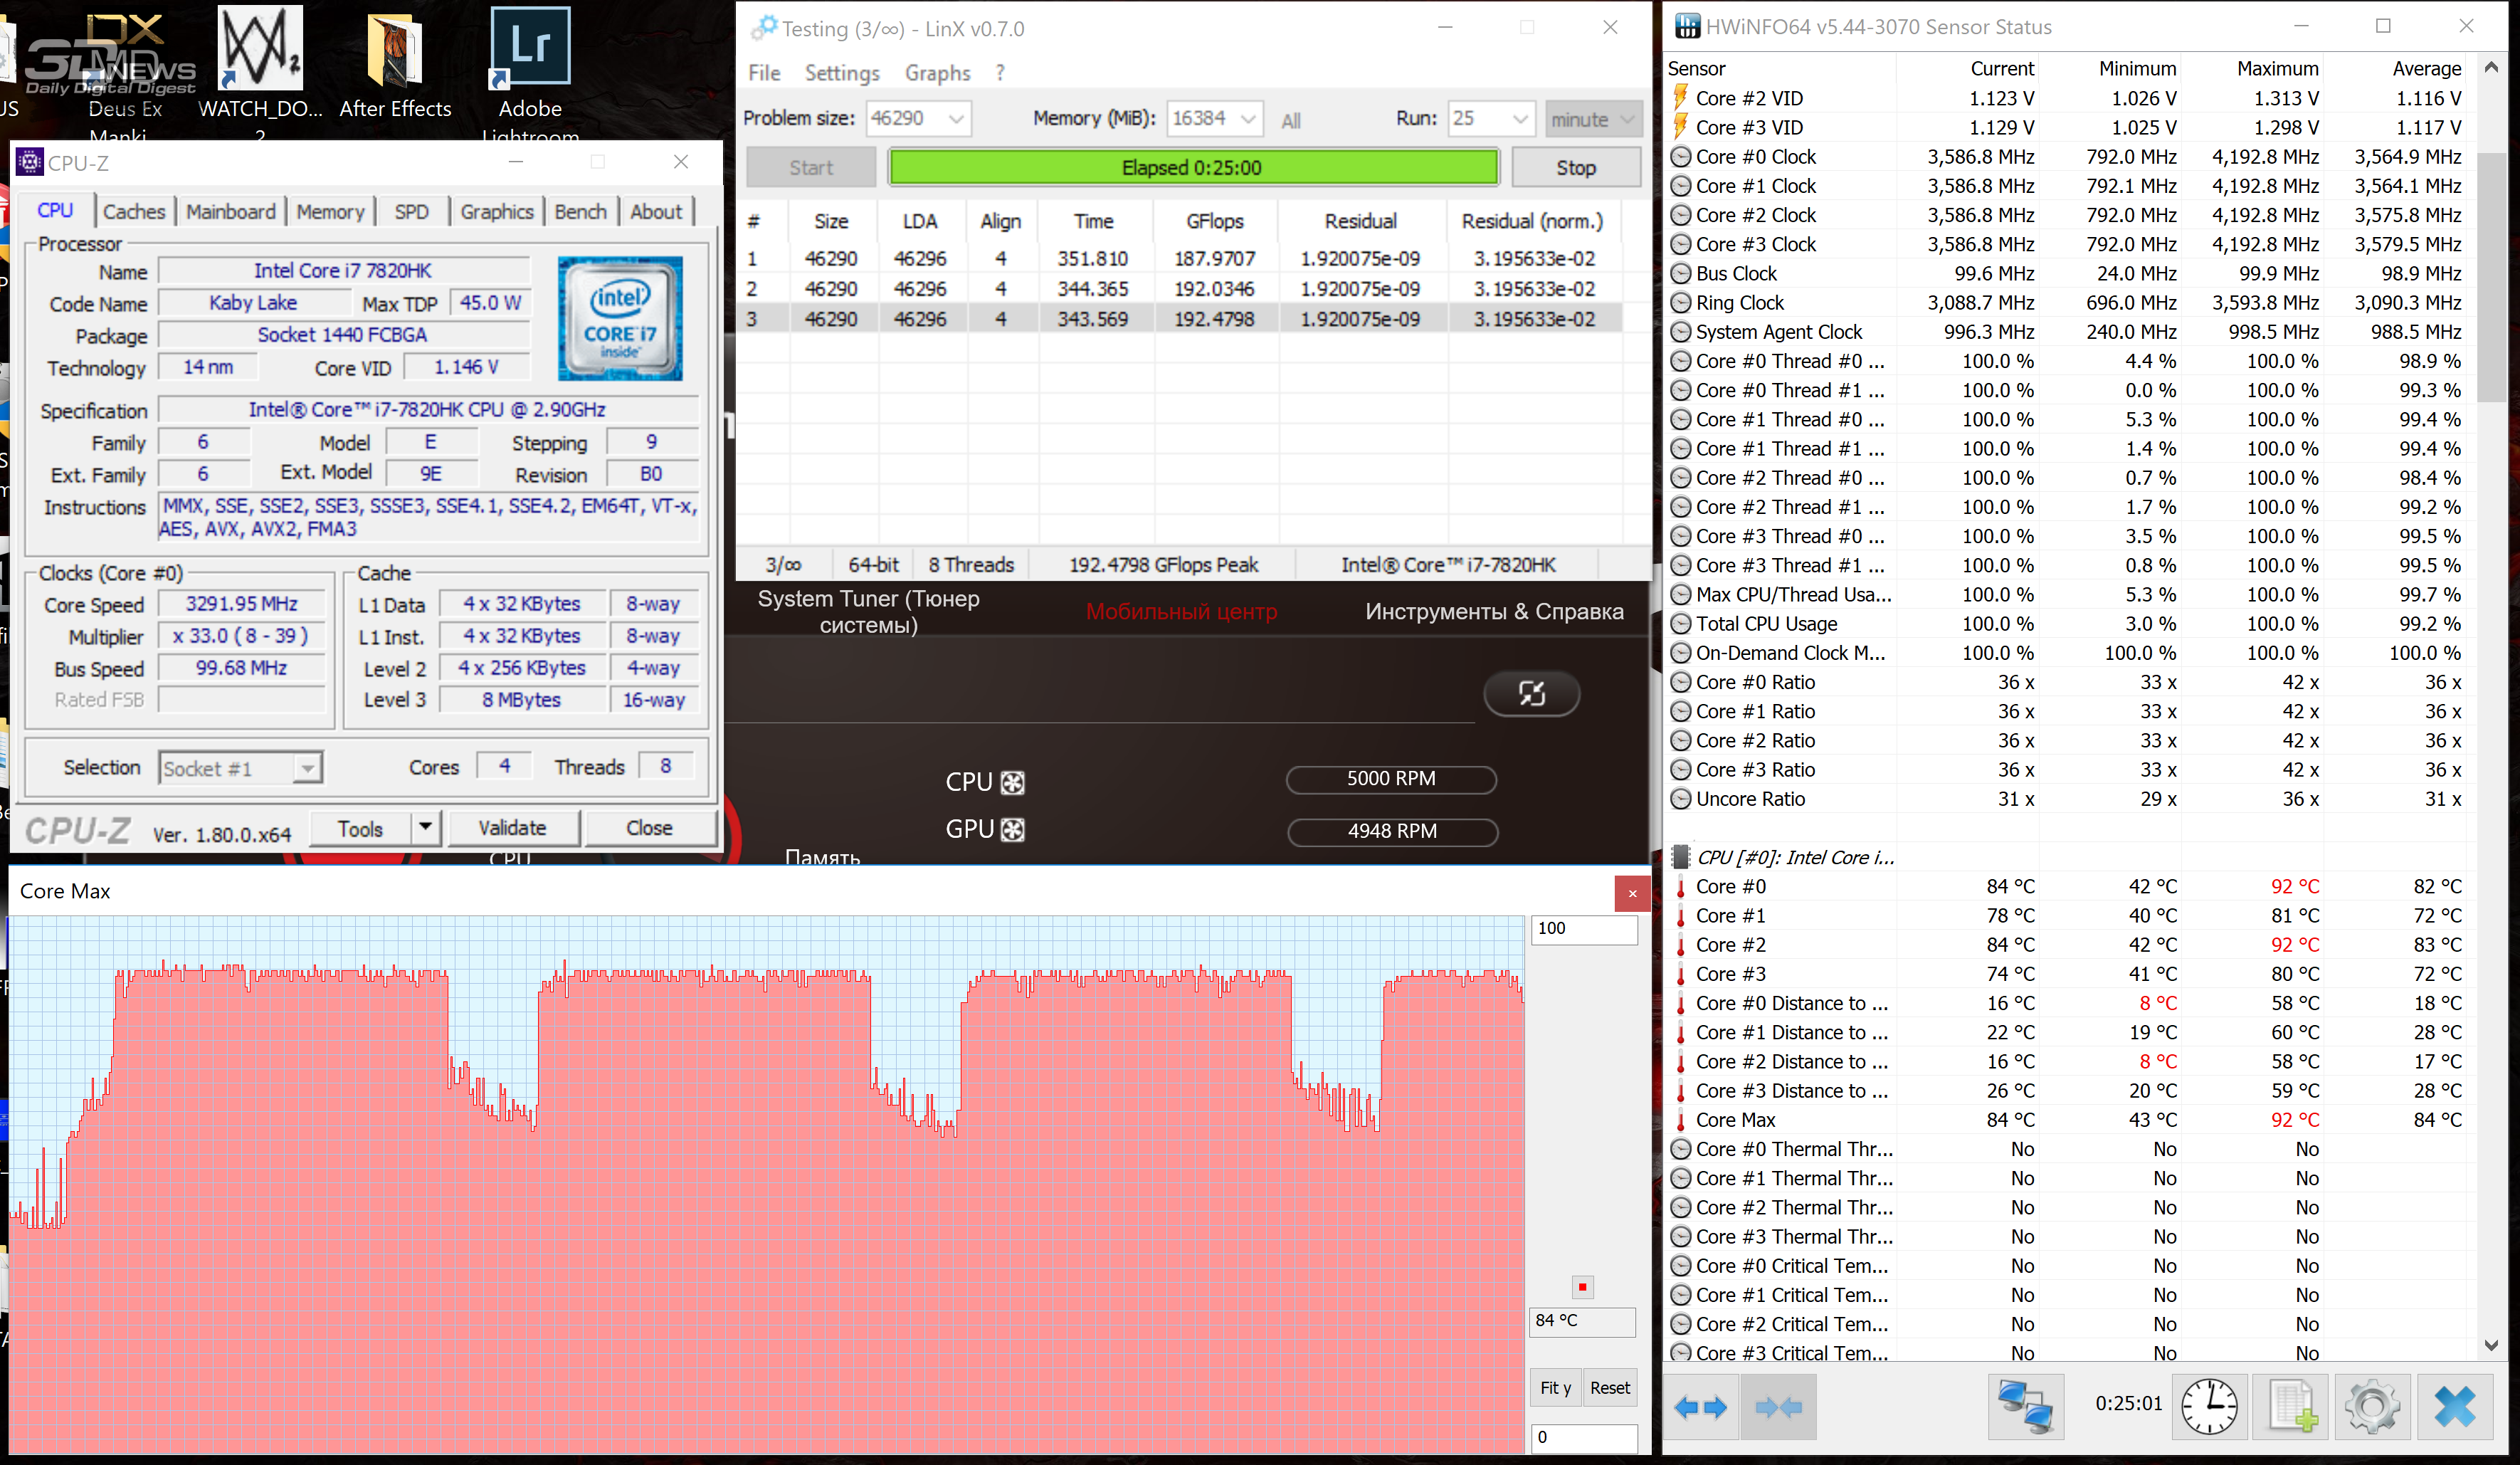2520x1465 pixels.
Task: Open the After Effects desktop icon
Action: point(395,65)
